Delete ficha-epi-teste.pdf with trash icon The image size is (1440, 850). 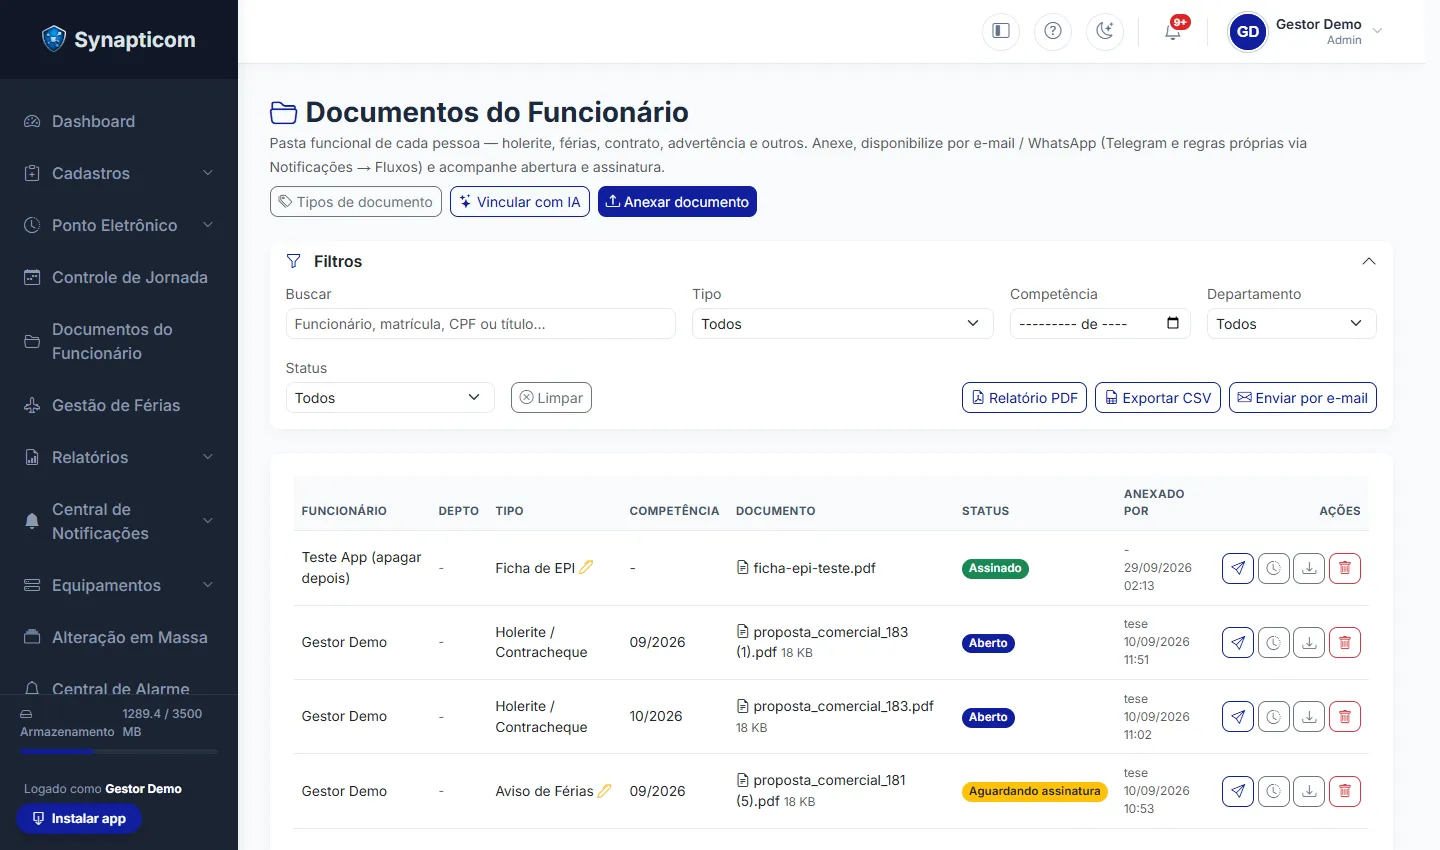1345,568
